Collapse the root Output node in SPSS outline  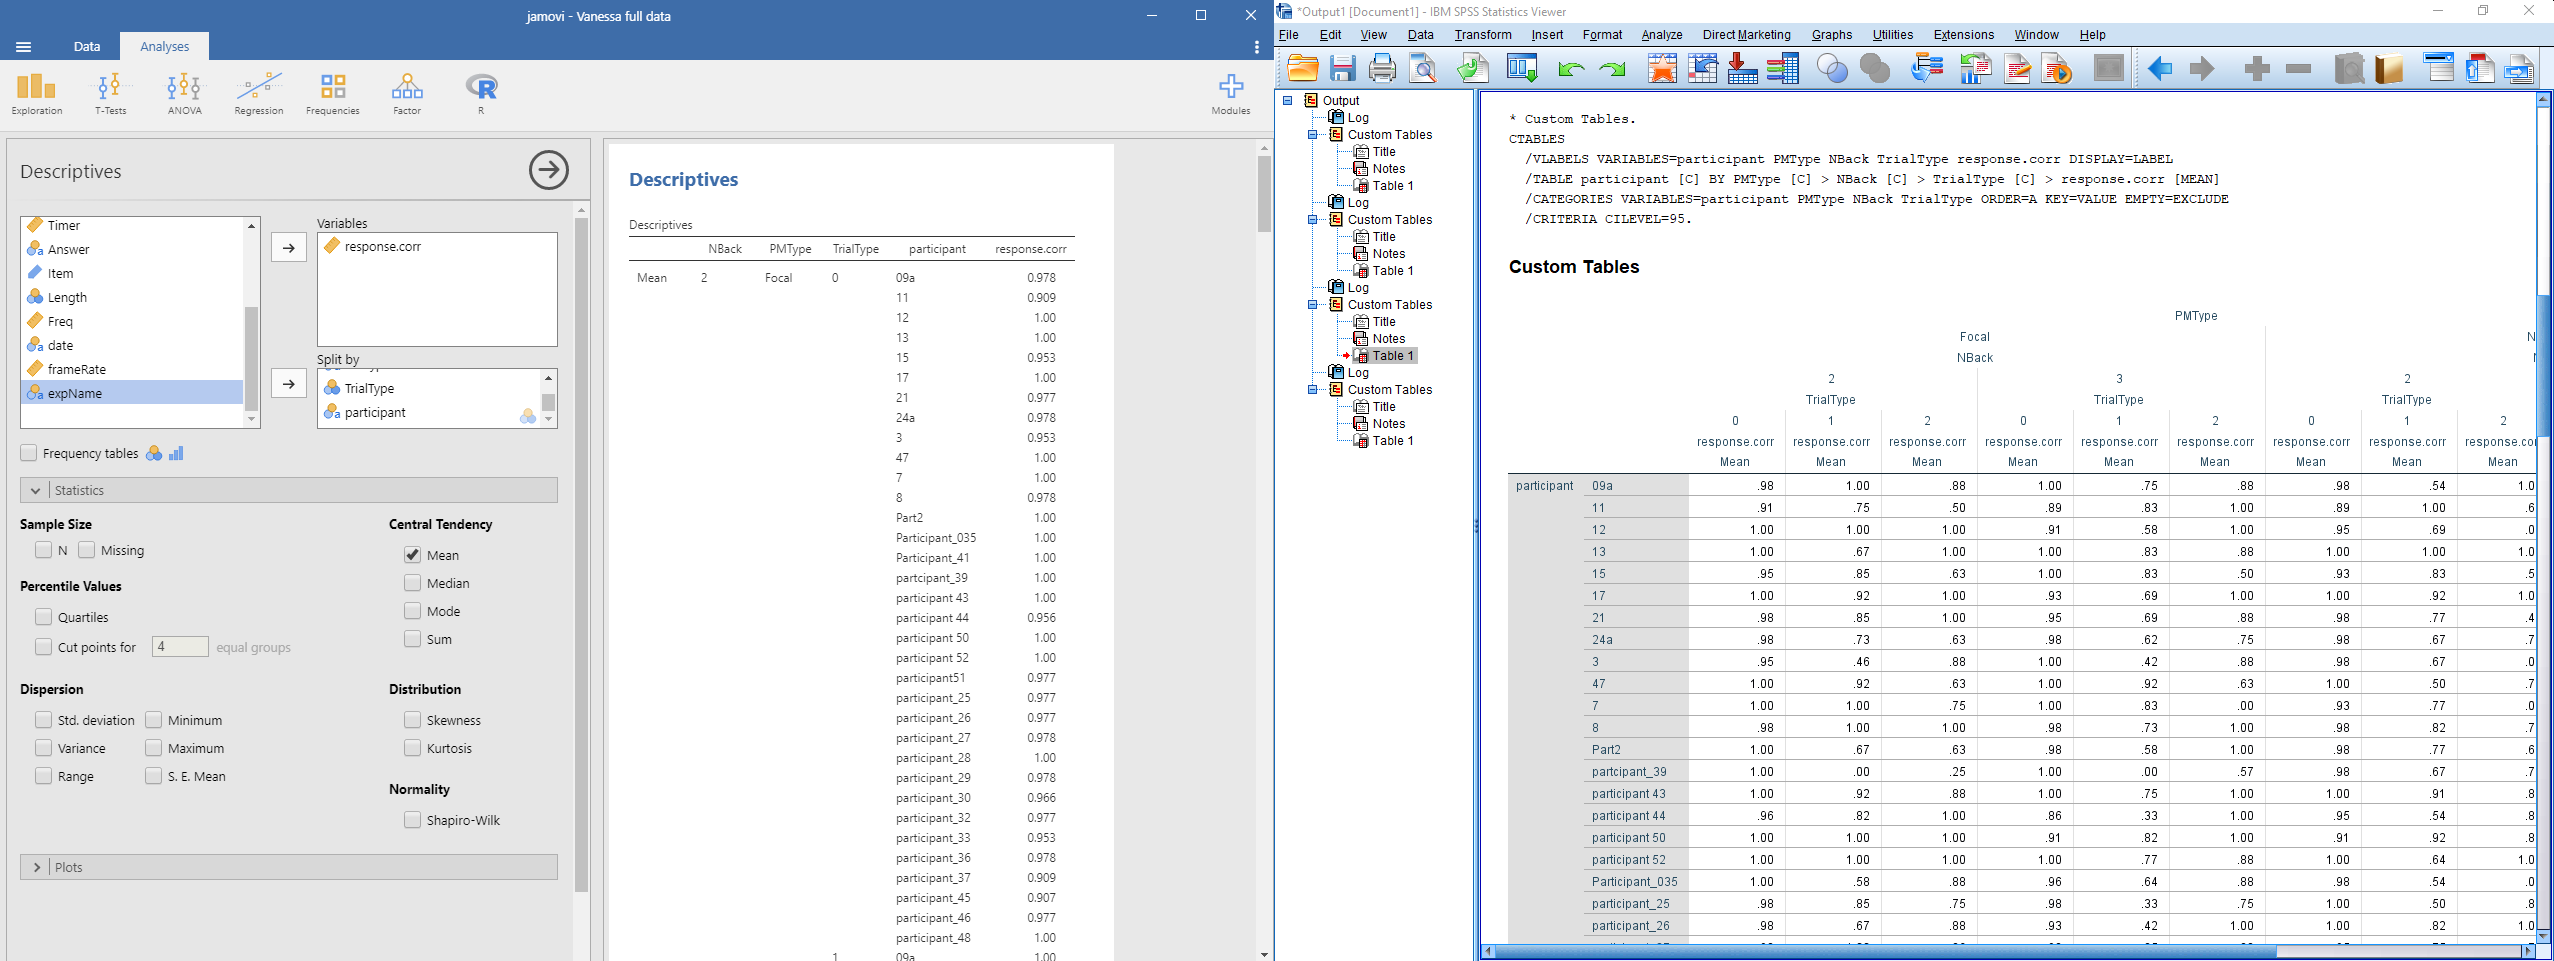point(1288,100)
